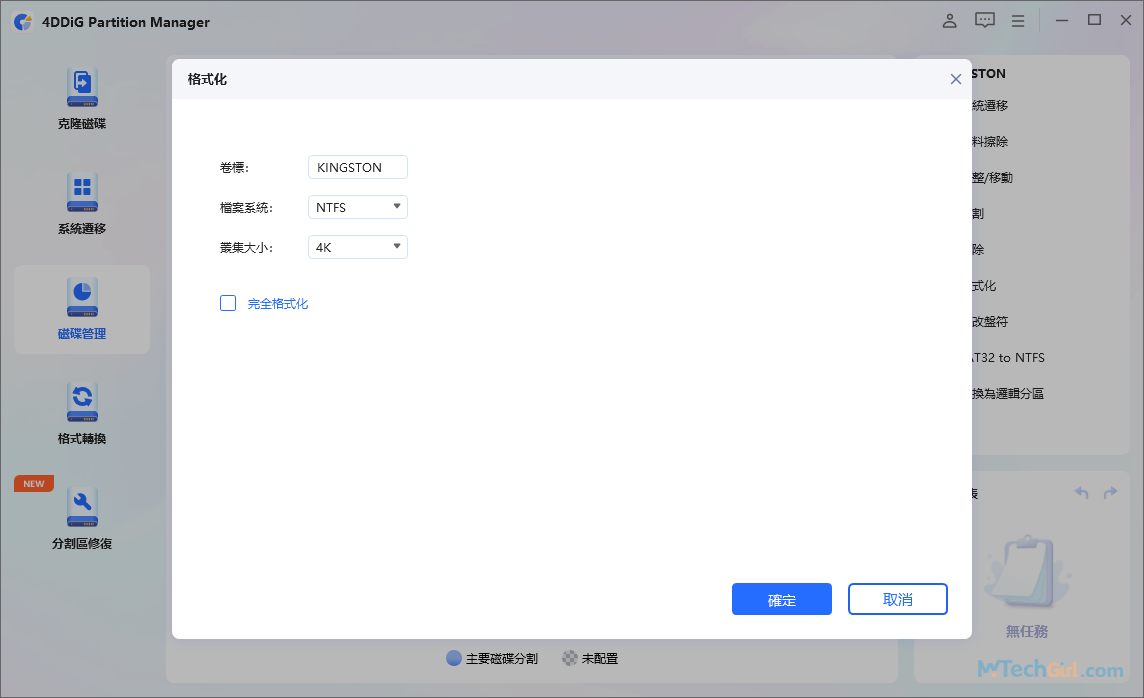
Task: Select the 克隆磁碟 sidebar icon
Action: pyautogui.click(x=82, y=97)
